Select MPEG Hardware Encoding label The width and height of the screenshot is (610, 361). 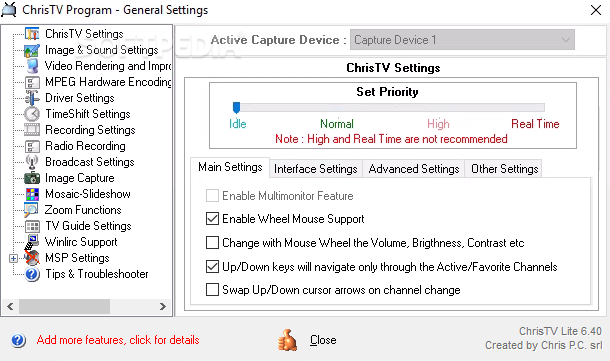[108, 82]
